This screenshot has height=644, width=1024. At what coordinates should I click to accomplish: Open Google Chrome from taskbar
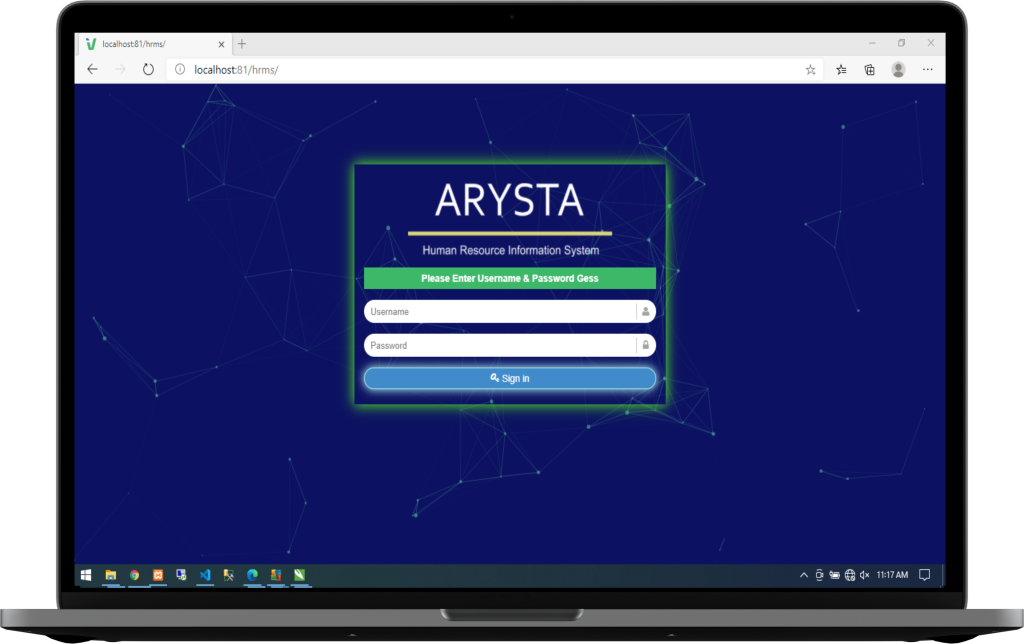(x=135, y=575)
